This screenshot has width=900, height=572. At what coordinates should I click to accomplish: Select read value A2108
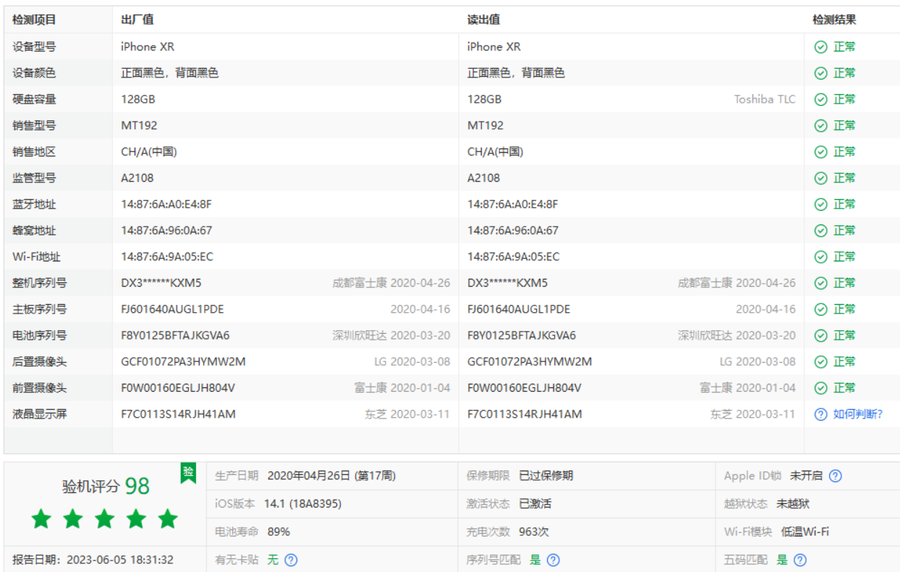pyautogui.click(x=483, y=178)
